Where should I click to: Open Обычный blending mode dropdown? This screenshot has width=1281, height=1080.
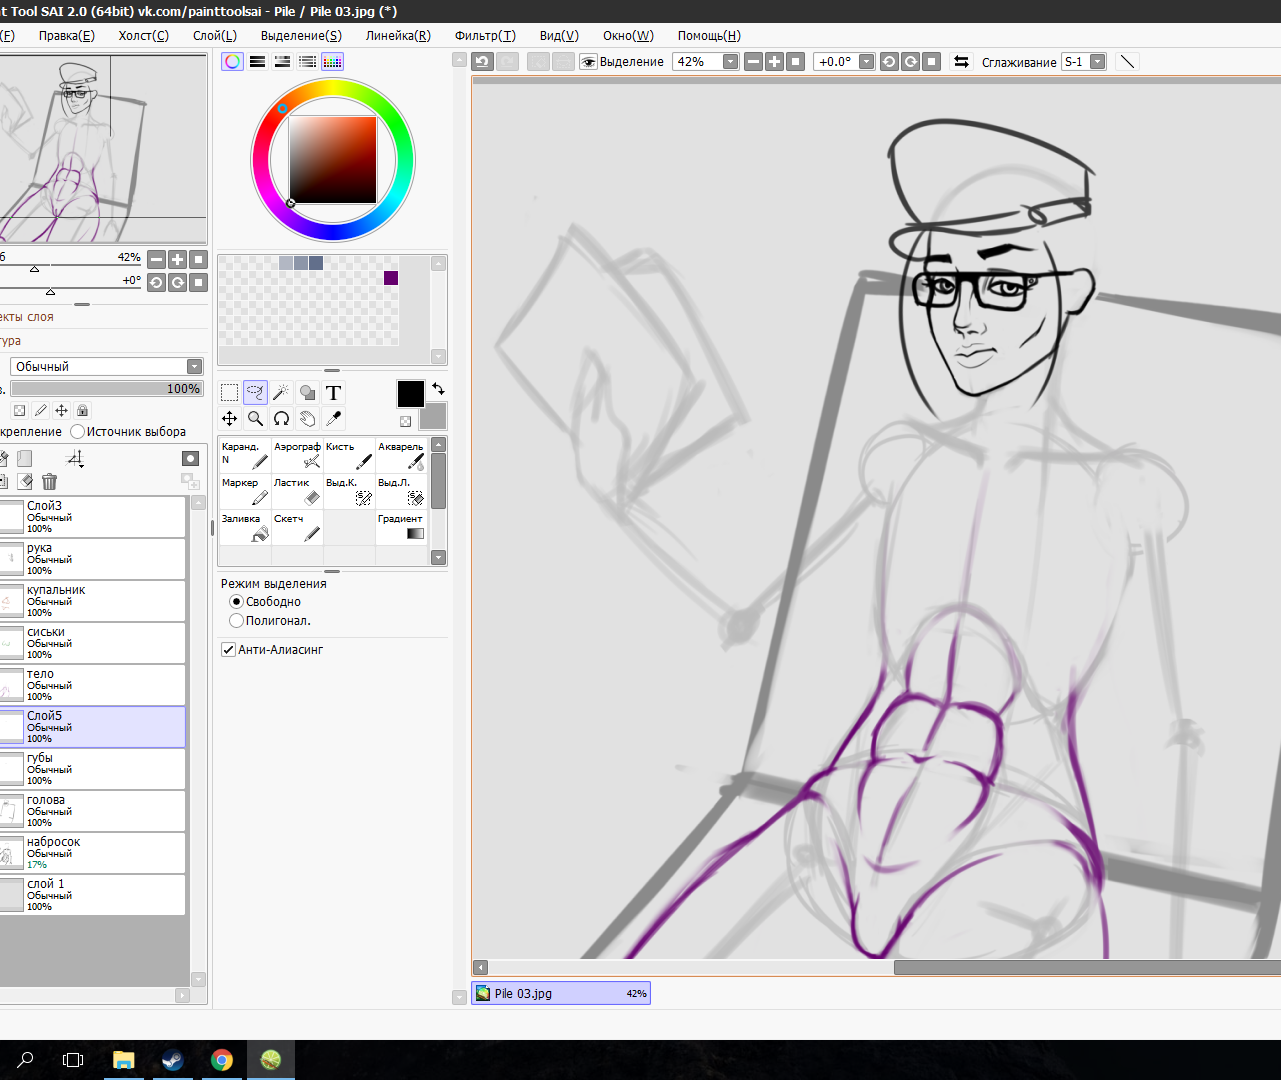pyautogui.click(x=106, y=367)
